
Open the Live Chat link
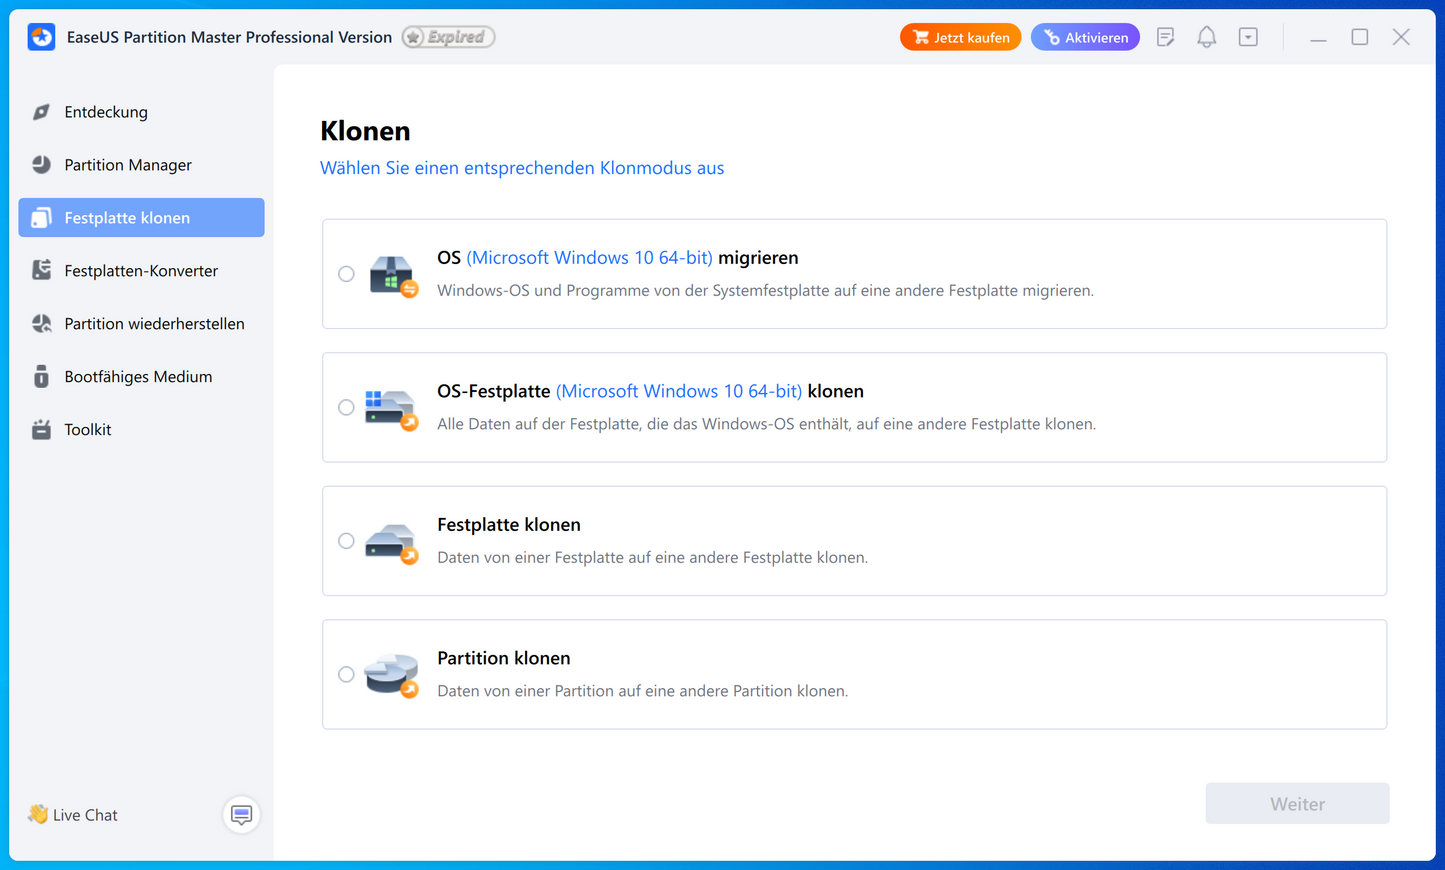point(85,815)
